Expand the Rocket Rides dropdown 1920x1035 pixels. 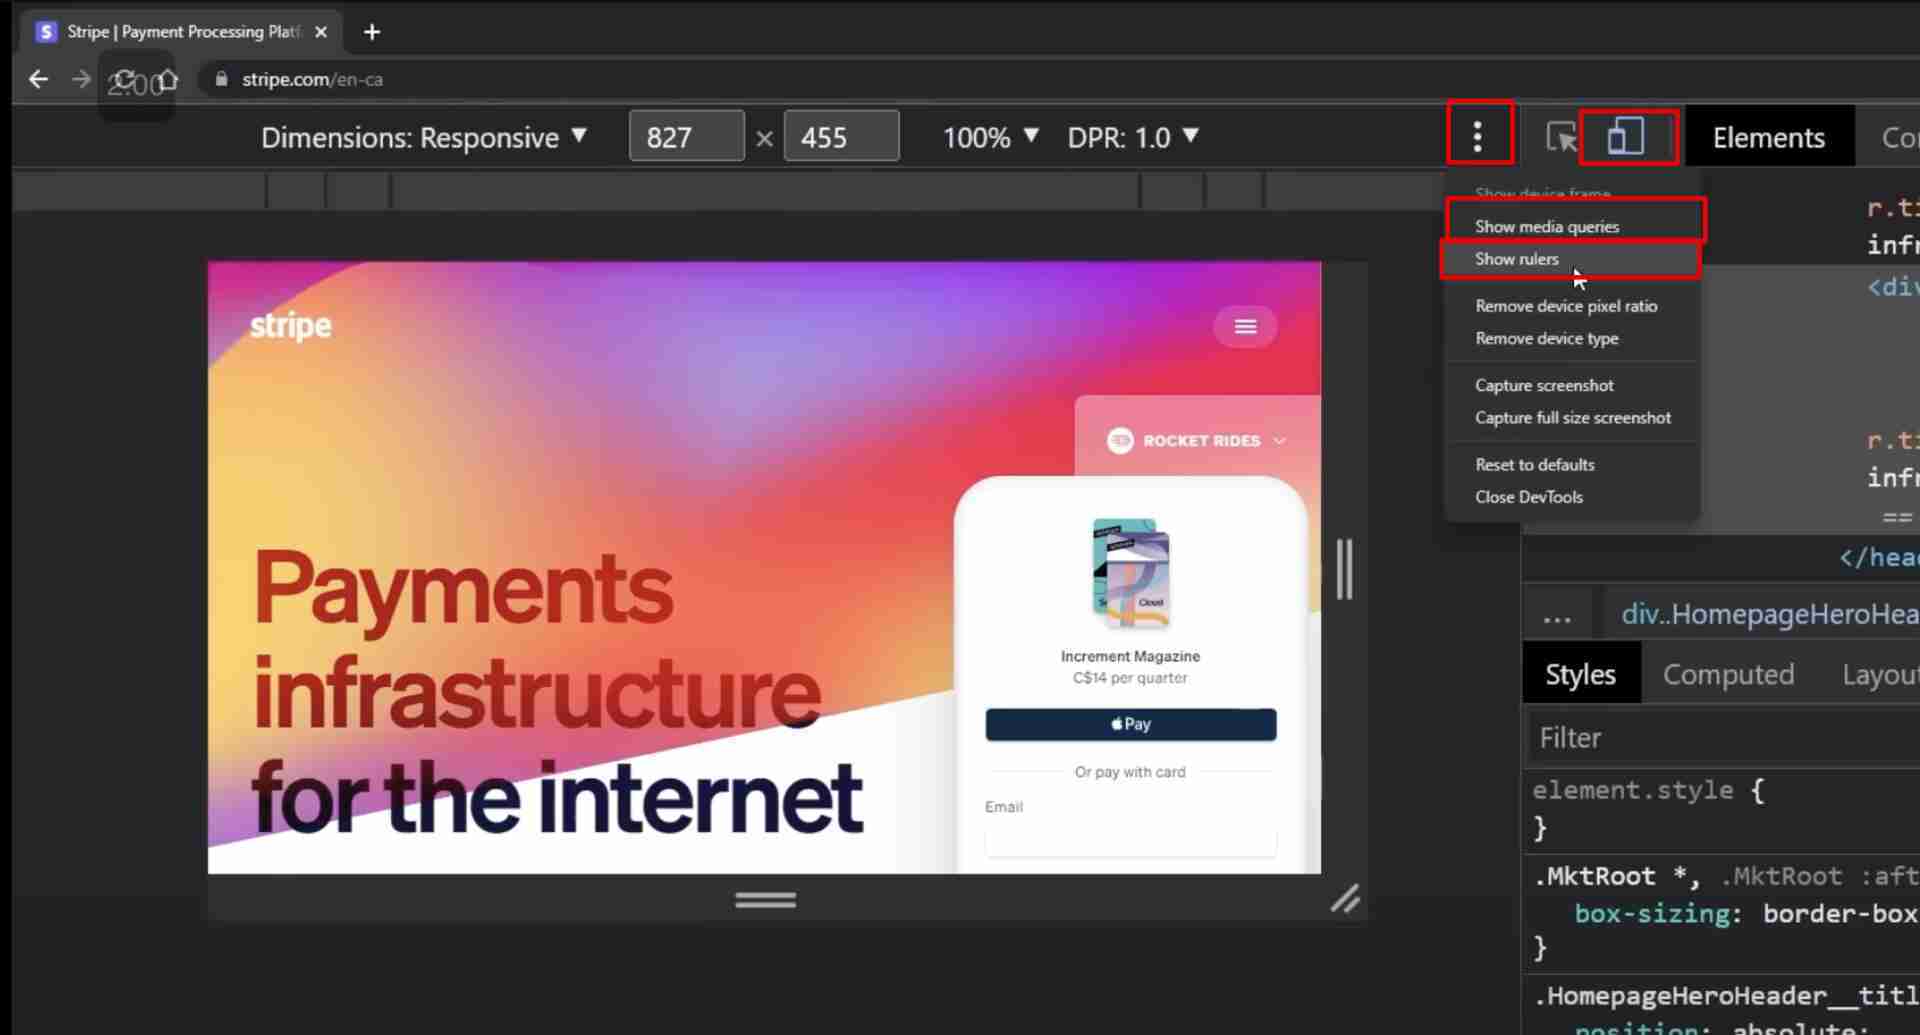(x=1197, y=441)
